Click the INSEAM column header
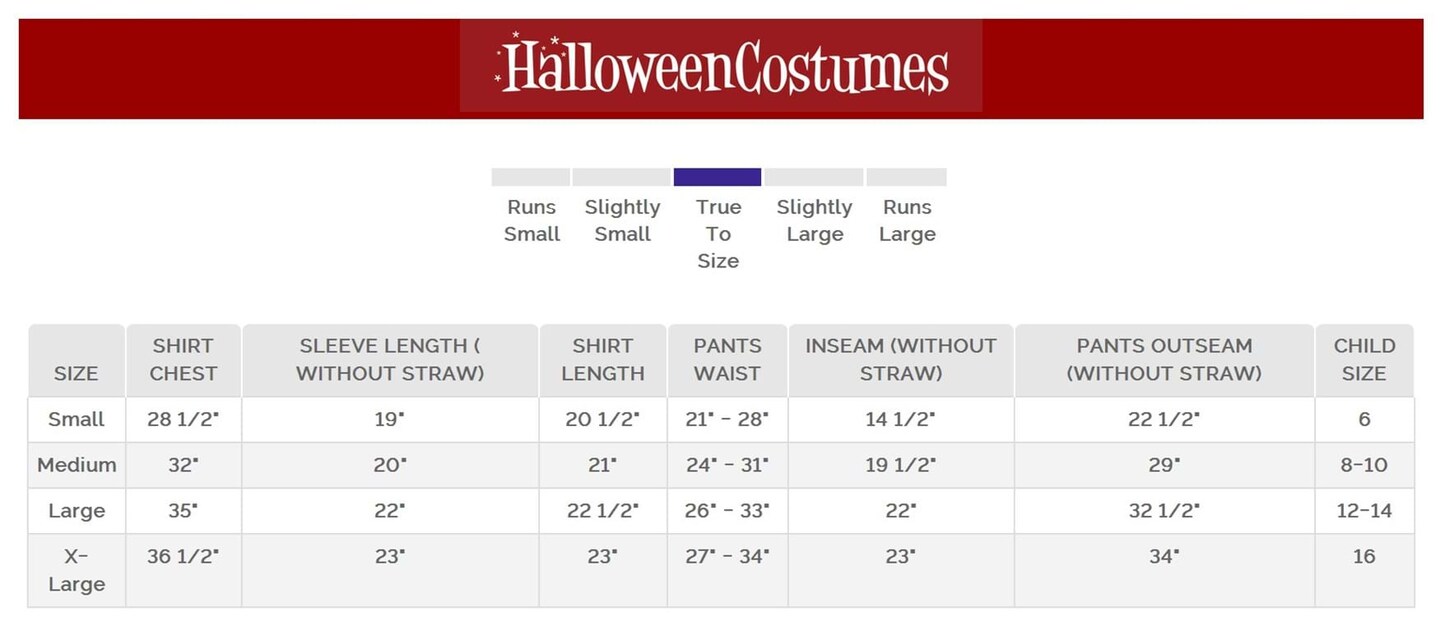Viewport: 1440px width, 635px height. tap(900, 360)
